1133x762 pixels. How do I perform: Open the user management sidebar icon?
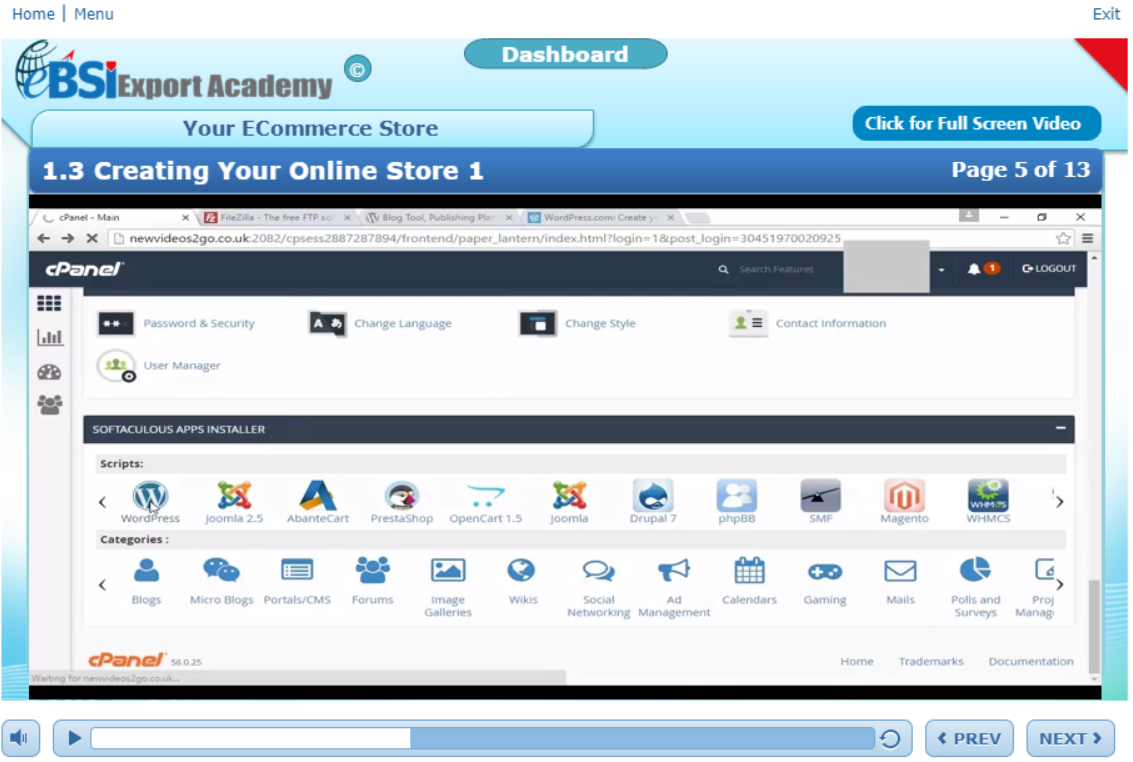49,405
